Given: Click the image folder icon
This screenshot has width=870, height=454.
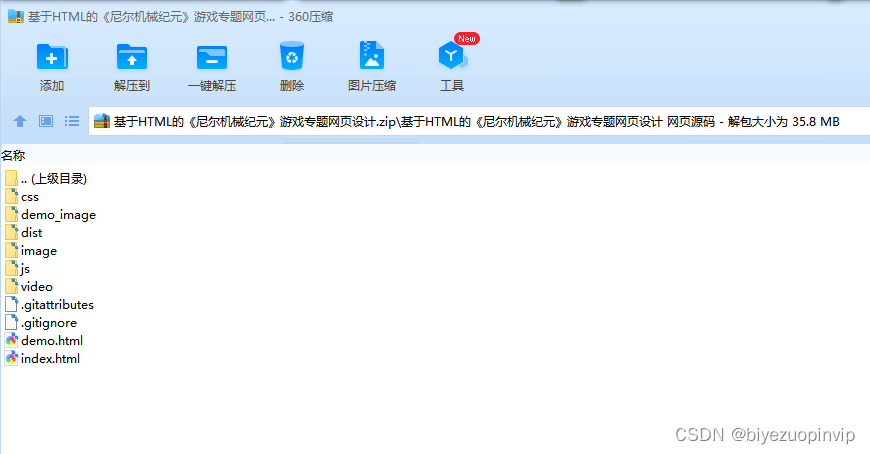Looking at the screenshot, I should 11,250.
